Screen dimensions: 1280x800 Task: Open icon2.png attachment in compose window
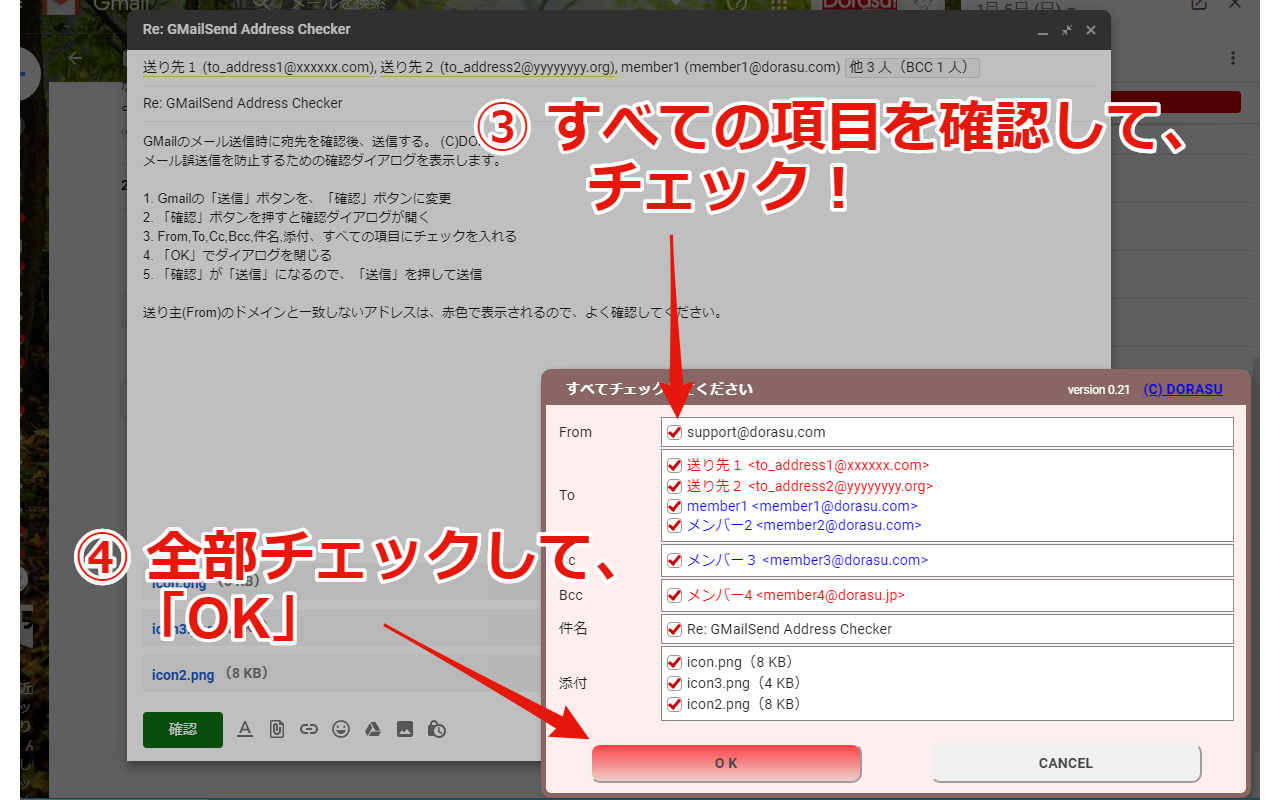point(183,674)
